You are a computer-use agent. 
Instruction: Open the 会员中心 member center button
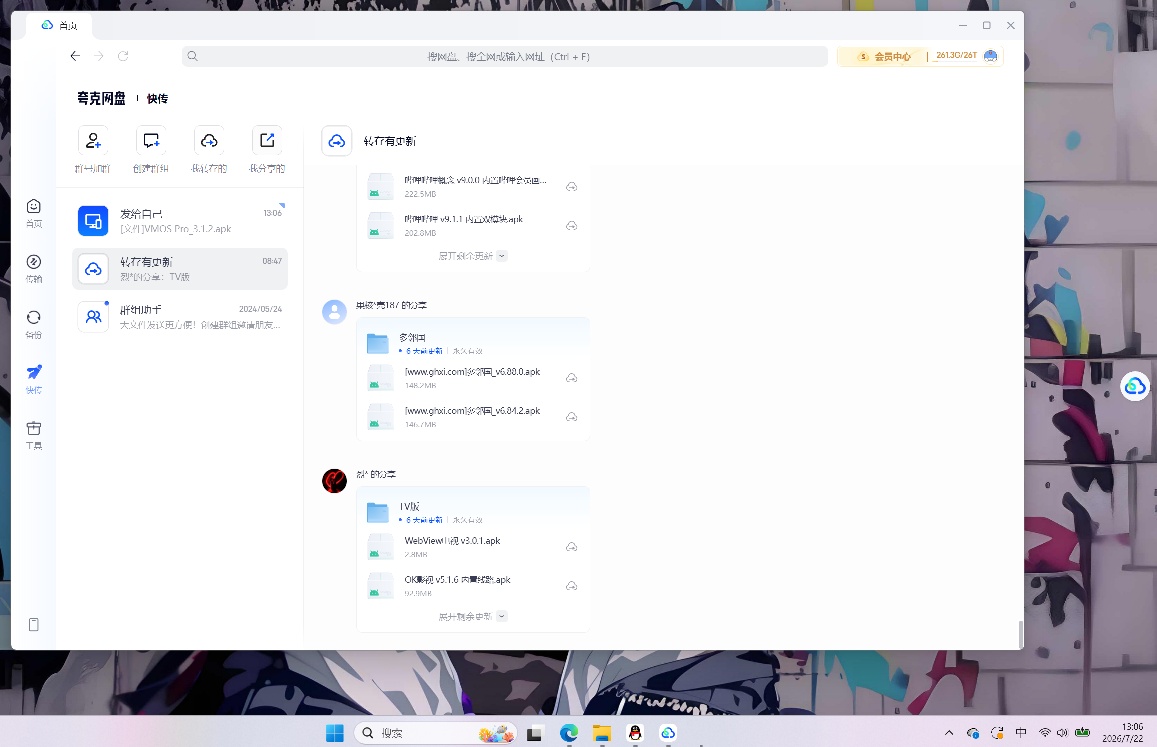(884, 56)
